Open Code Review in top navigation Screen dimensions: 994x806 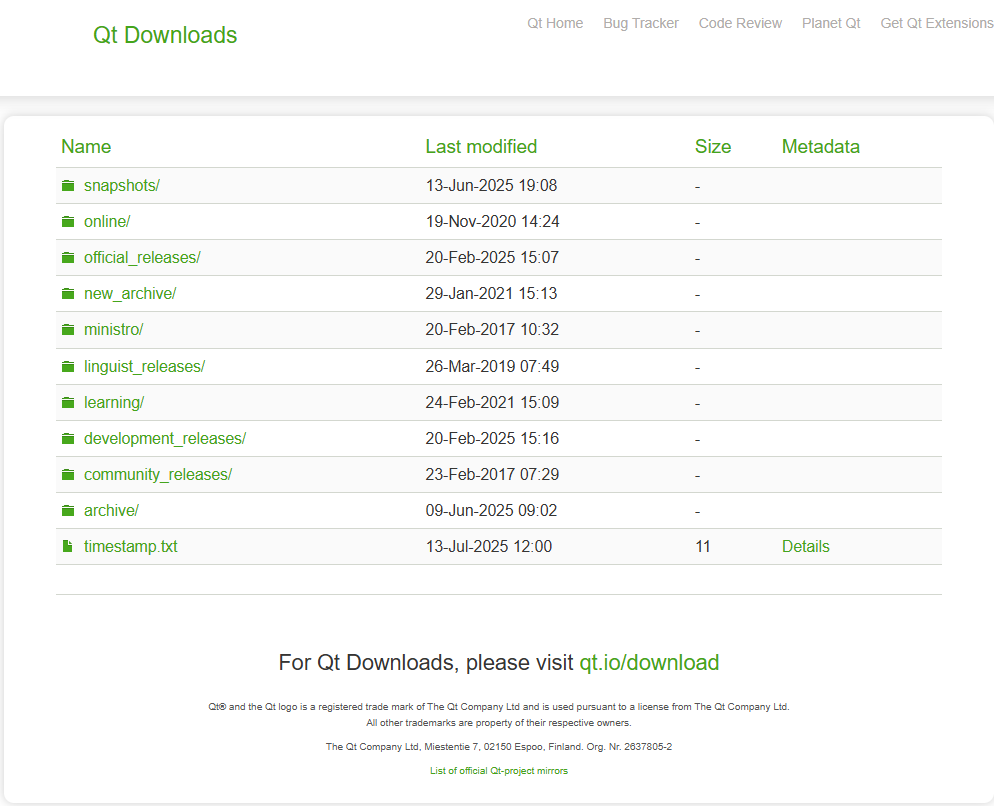[x=740, y=23]
